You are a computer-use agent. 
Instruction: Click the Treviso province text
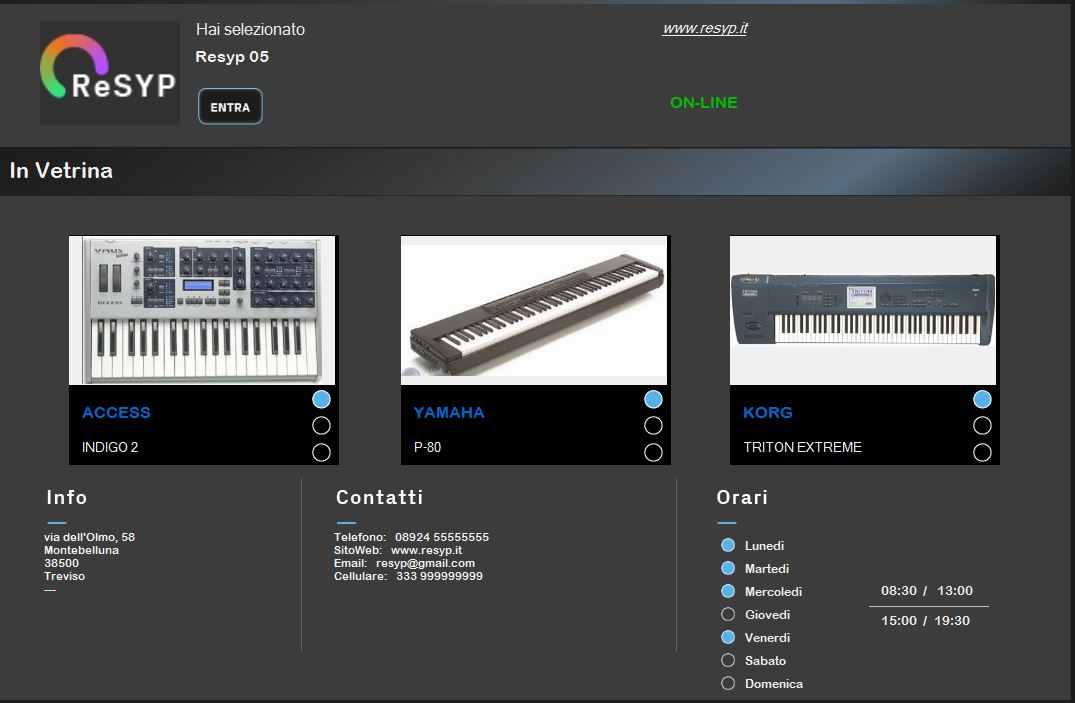pyautogui.click(x=64, y=576)
